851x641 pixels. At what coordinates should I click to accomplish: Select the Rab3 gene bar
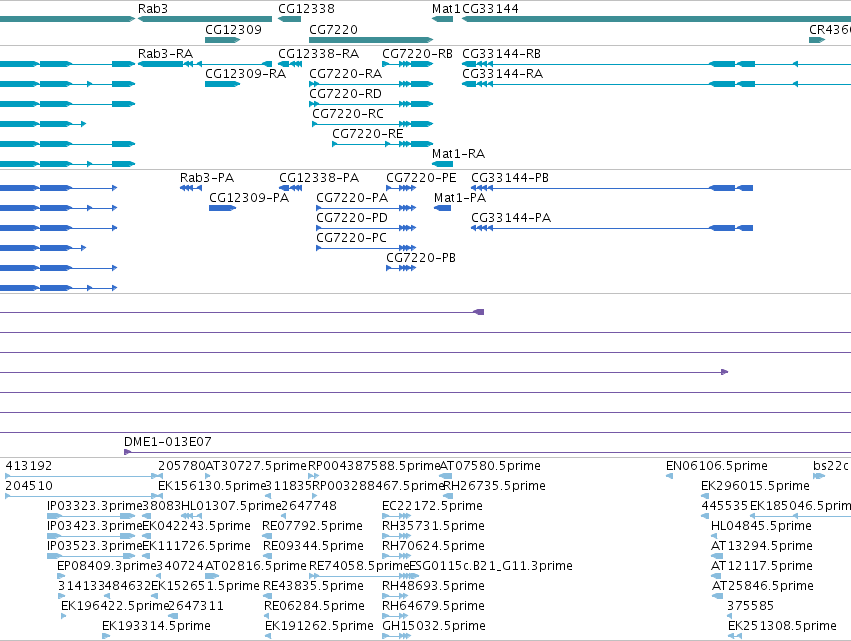pos(205,19)
